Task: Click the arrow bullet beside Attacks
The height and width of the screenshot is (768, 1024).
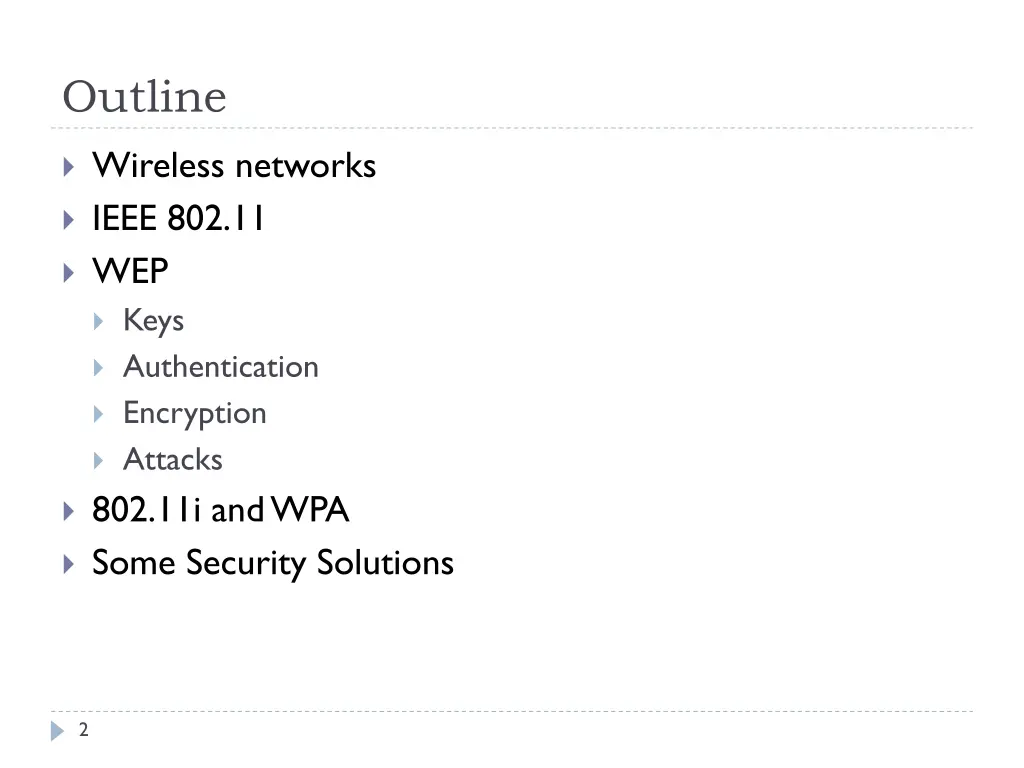Action: click(99, 460)
